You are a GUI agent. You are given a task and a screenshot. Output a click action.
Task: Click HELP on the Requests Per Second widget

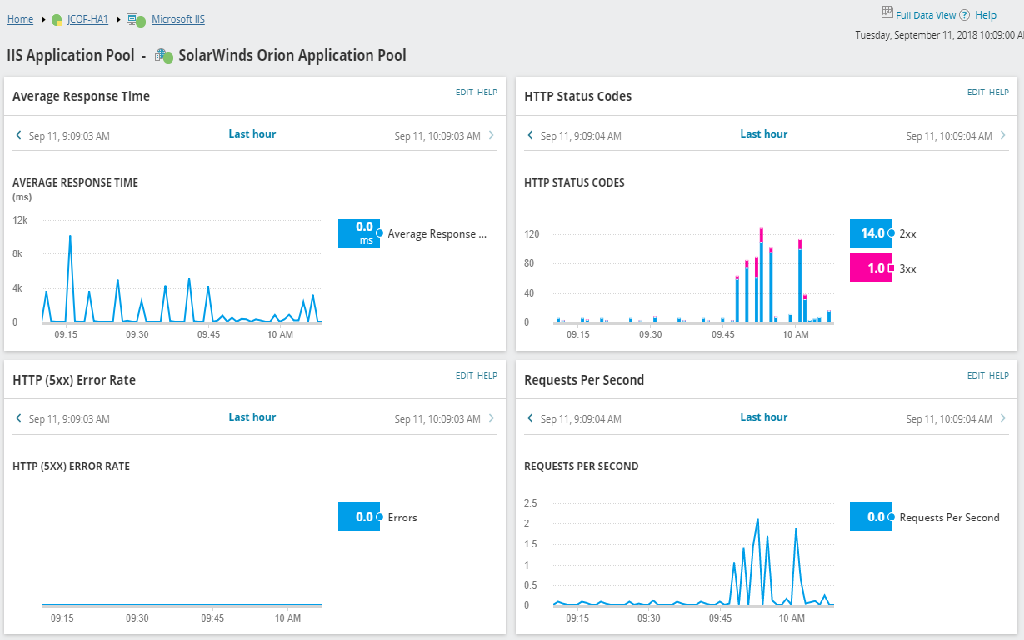tap(998, 375)
